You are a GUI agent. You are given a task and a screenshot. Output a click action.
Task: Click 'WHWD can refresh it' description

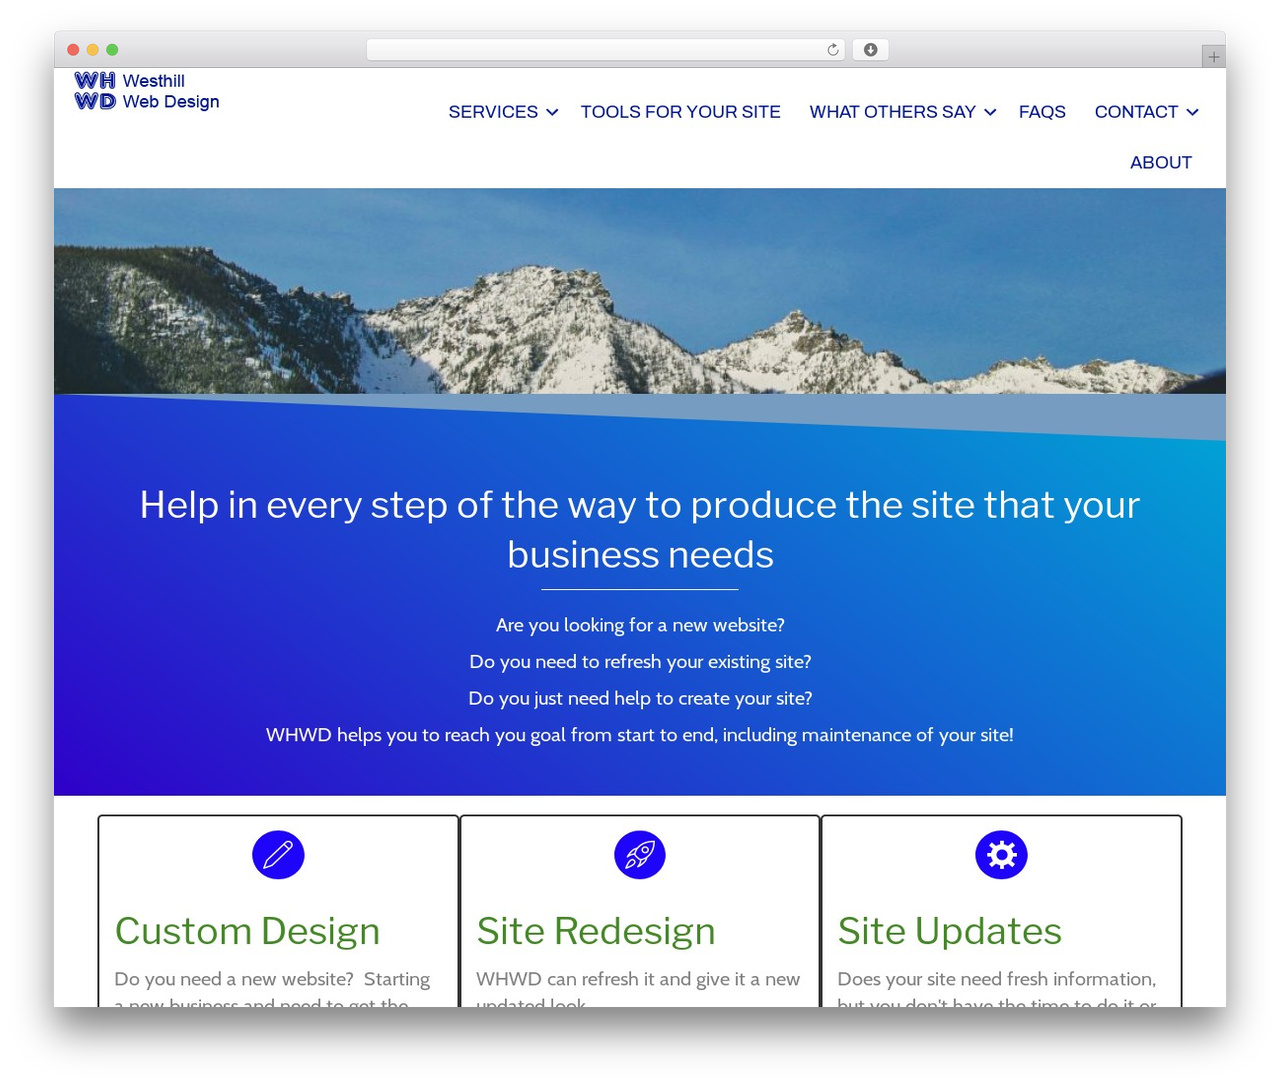coord(638,990)
